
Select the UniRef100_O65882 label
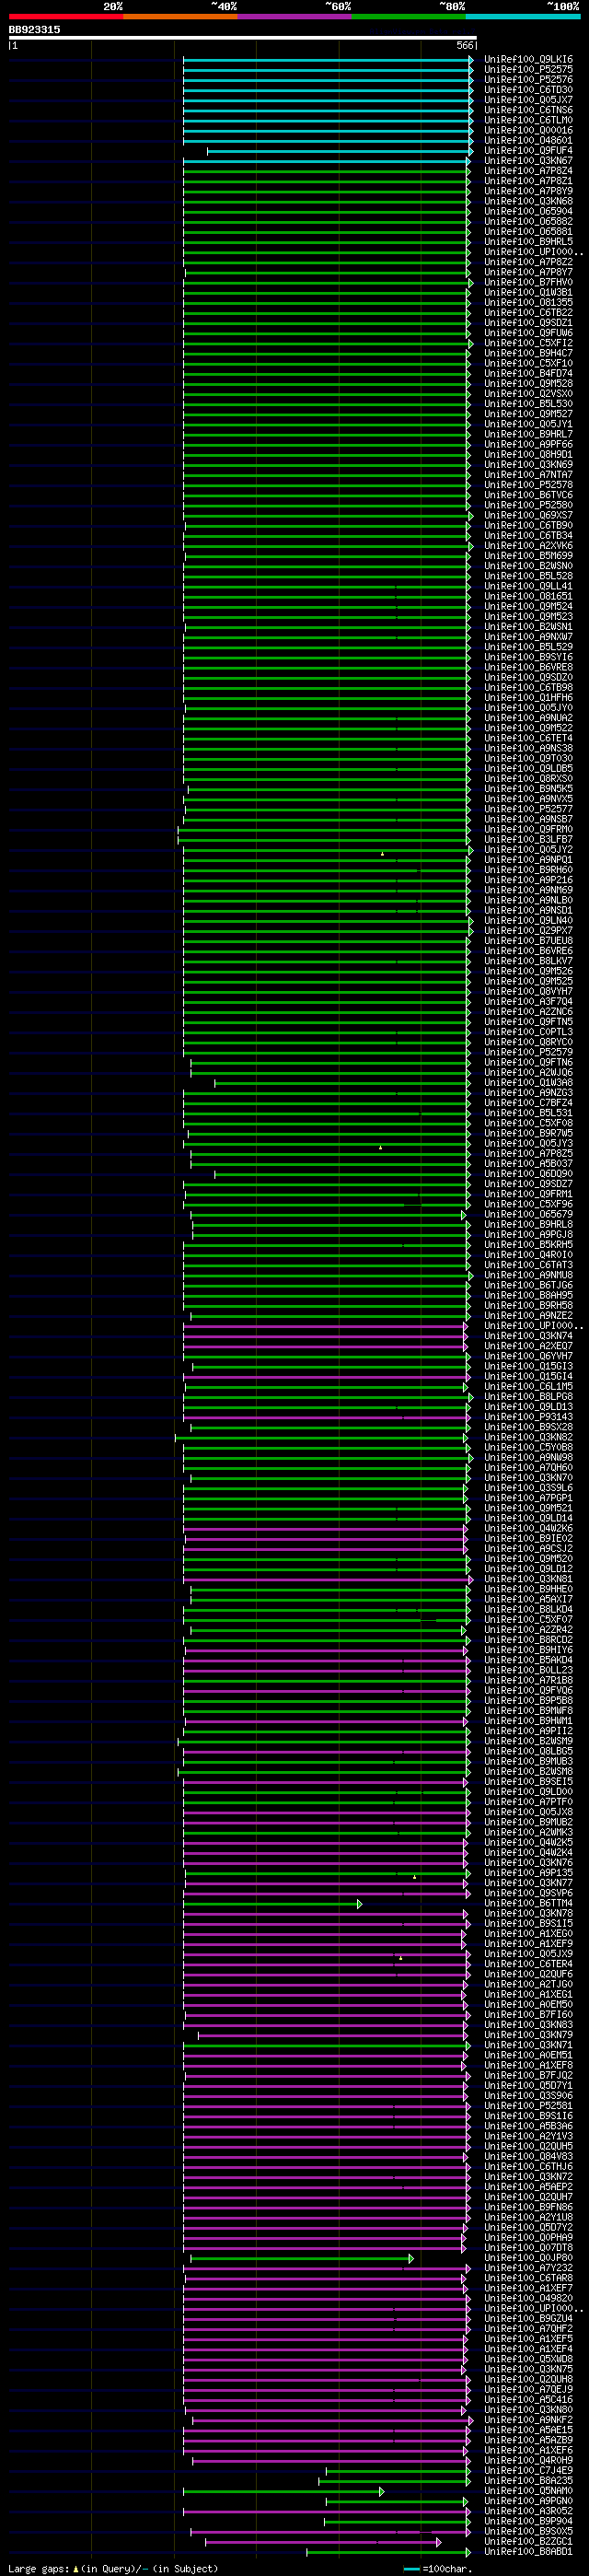coord(529,222)
